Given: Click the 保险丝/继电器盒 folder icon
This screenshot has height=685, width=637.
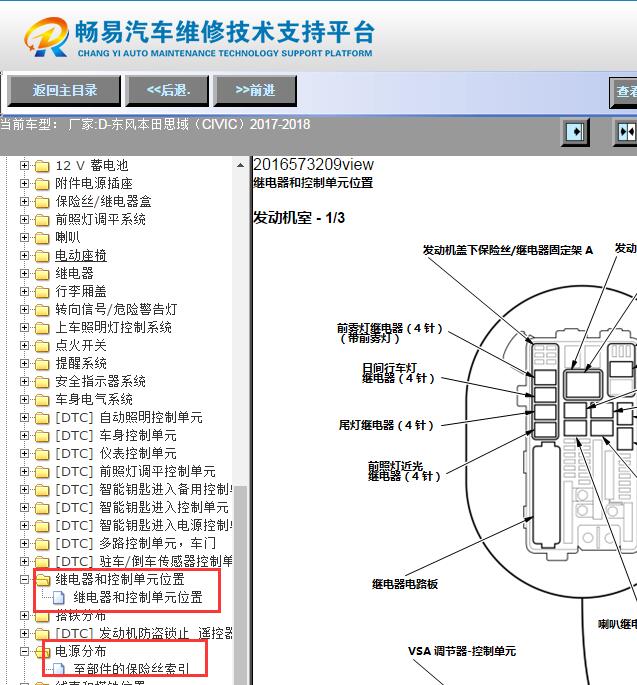Looking at the screenshot, I should (42, 202).
